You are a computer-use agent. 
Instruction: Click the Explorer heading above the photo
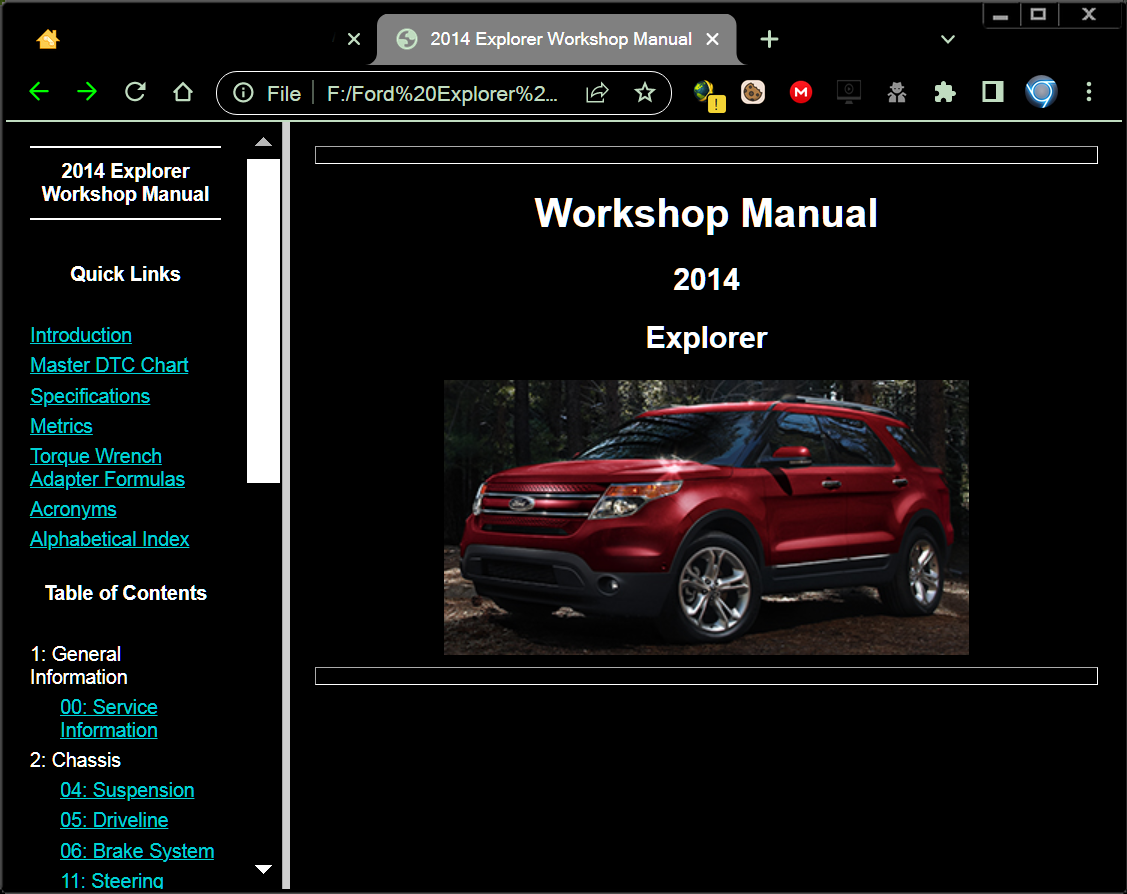(x=706, y=338)
